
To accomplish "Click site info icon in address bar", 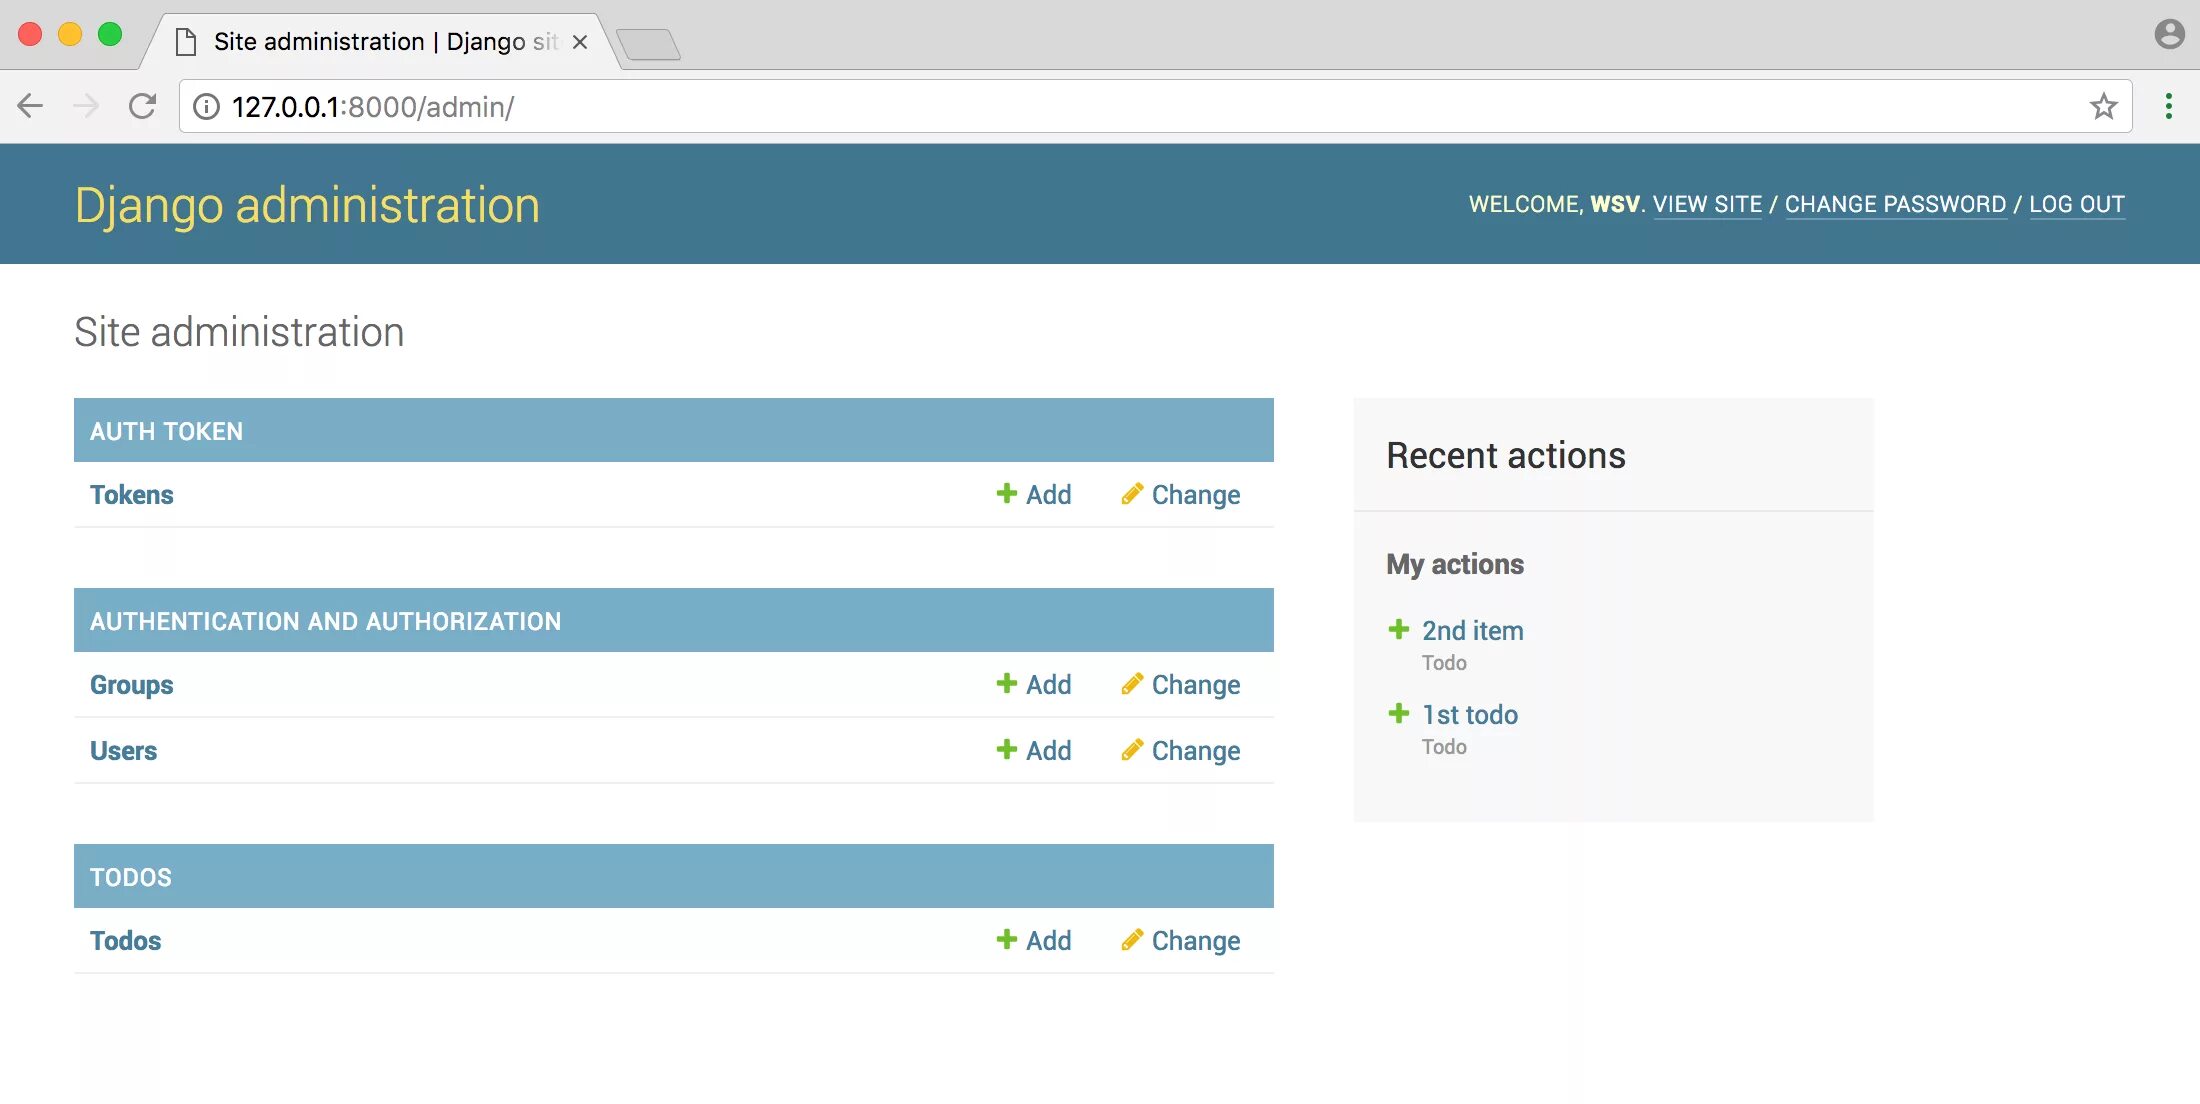I will (x=206, y=106).
